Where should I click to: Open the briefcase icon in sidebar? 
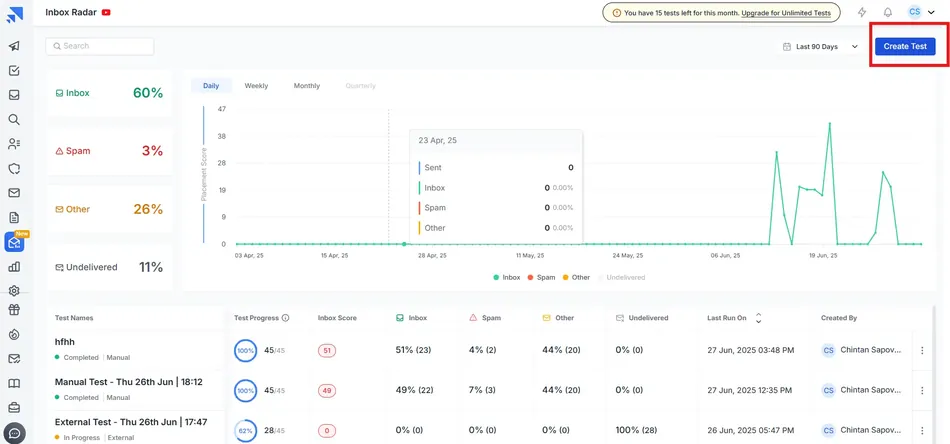point(14,407)
